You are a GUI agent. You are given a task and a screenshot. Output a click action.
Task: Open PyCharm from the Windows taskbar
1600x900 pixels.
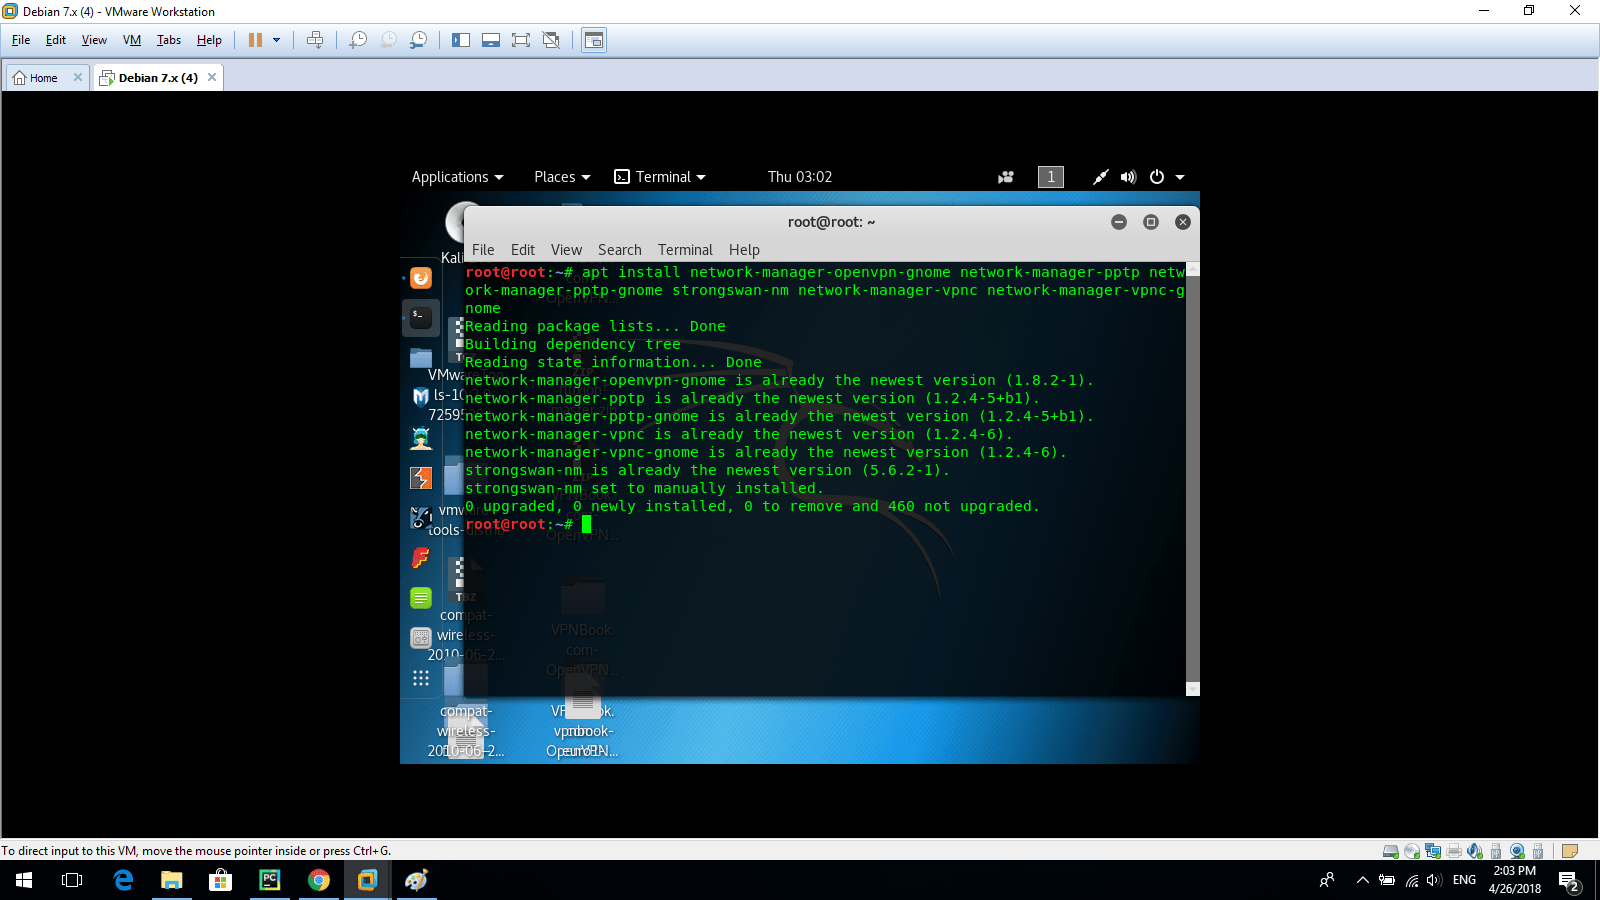[270, 880]
